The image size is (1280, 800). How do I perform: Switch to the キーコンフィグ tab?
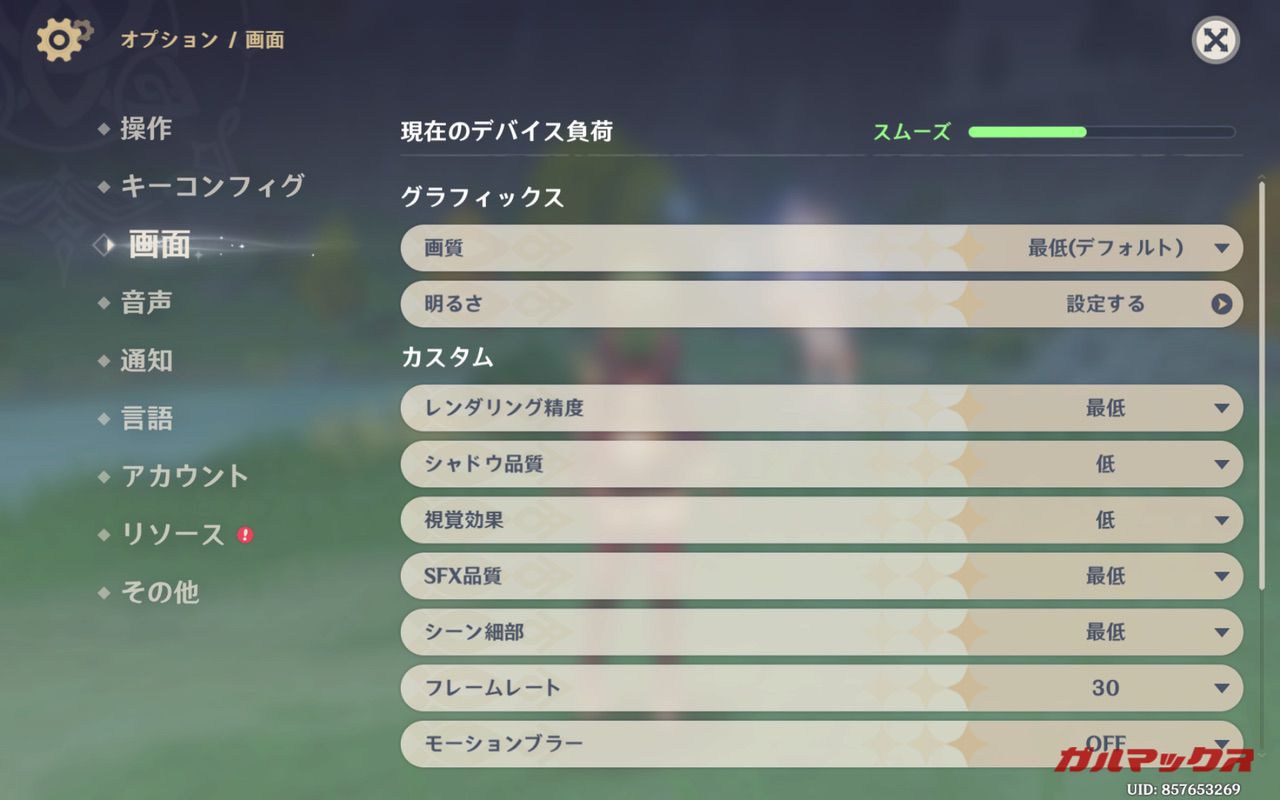[212, 186]
